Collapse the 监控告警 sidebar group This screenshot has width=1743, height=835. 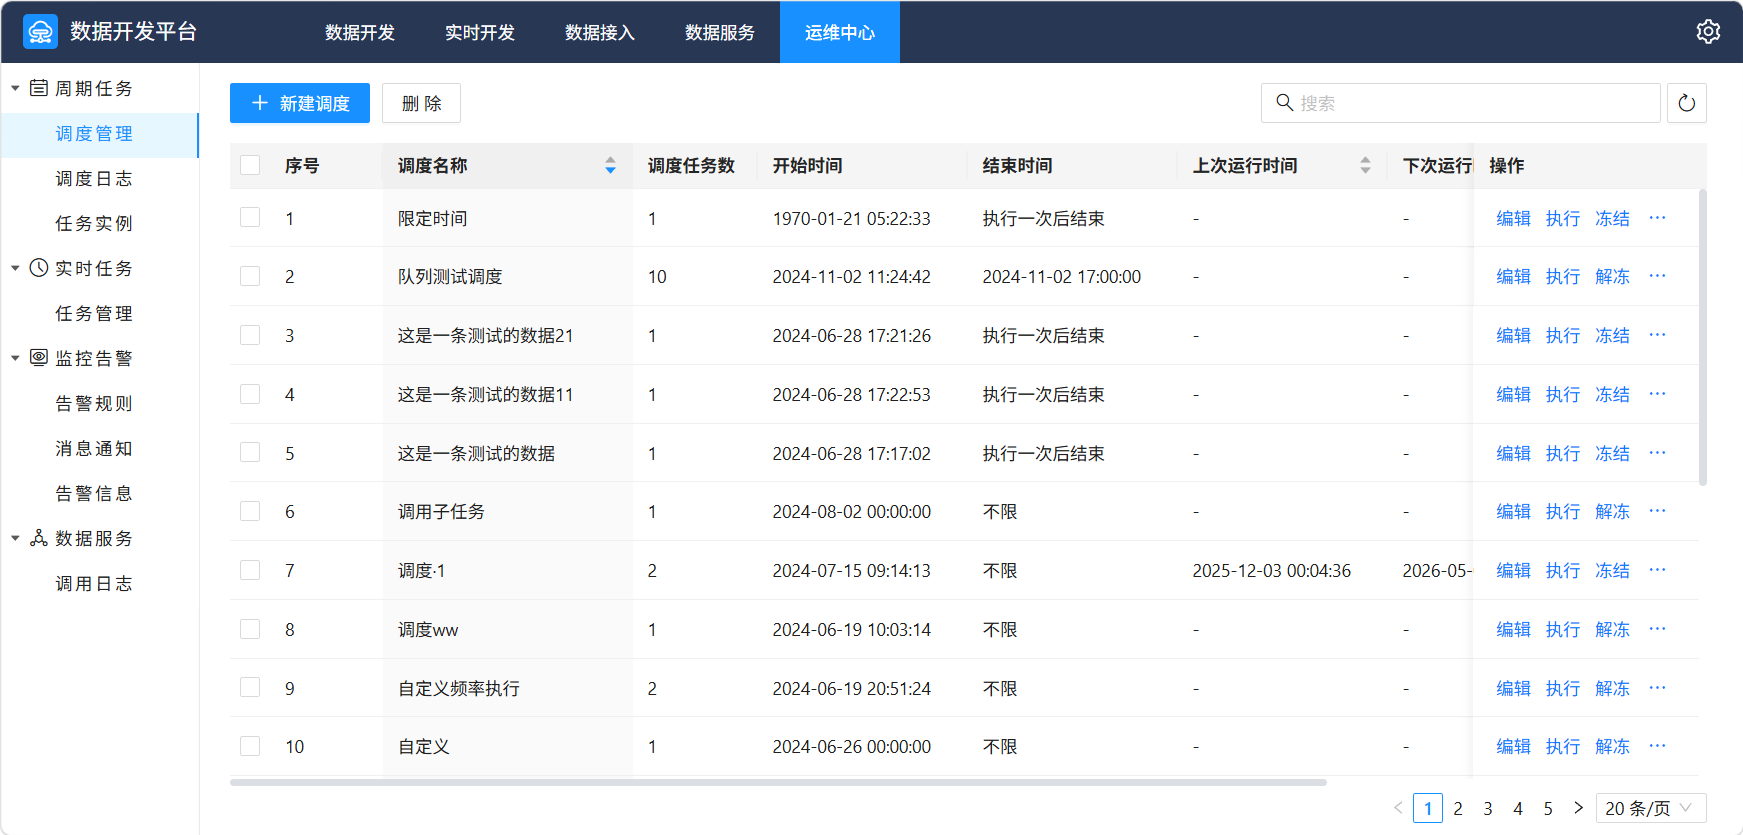tap(15, 358)
